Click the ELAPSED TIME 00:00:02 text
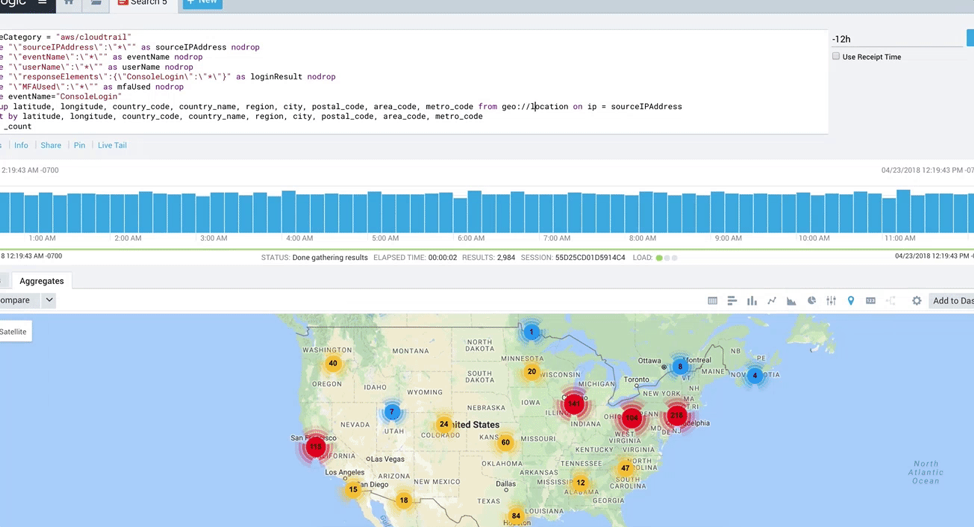 pos(415,257)
